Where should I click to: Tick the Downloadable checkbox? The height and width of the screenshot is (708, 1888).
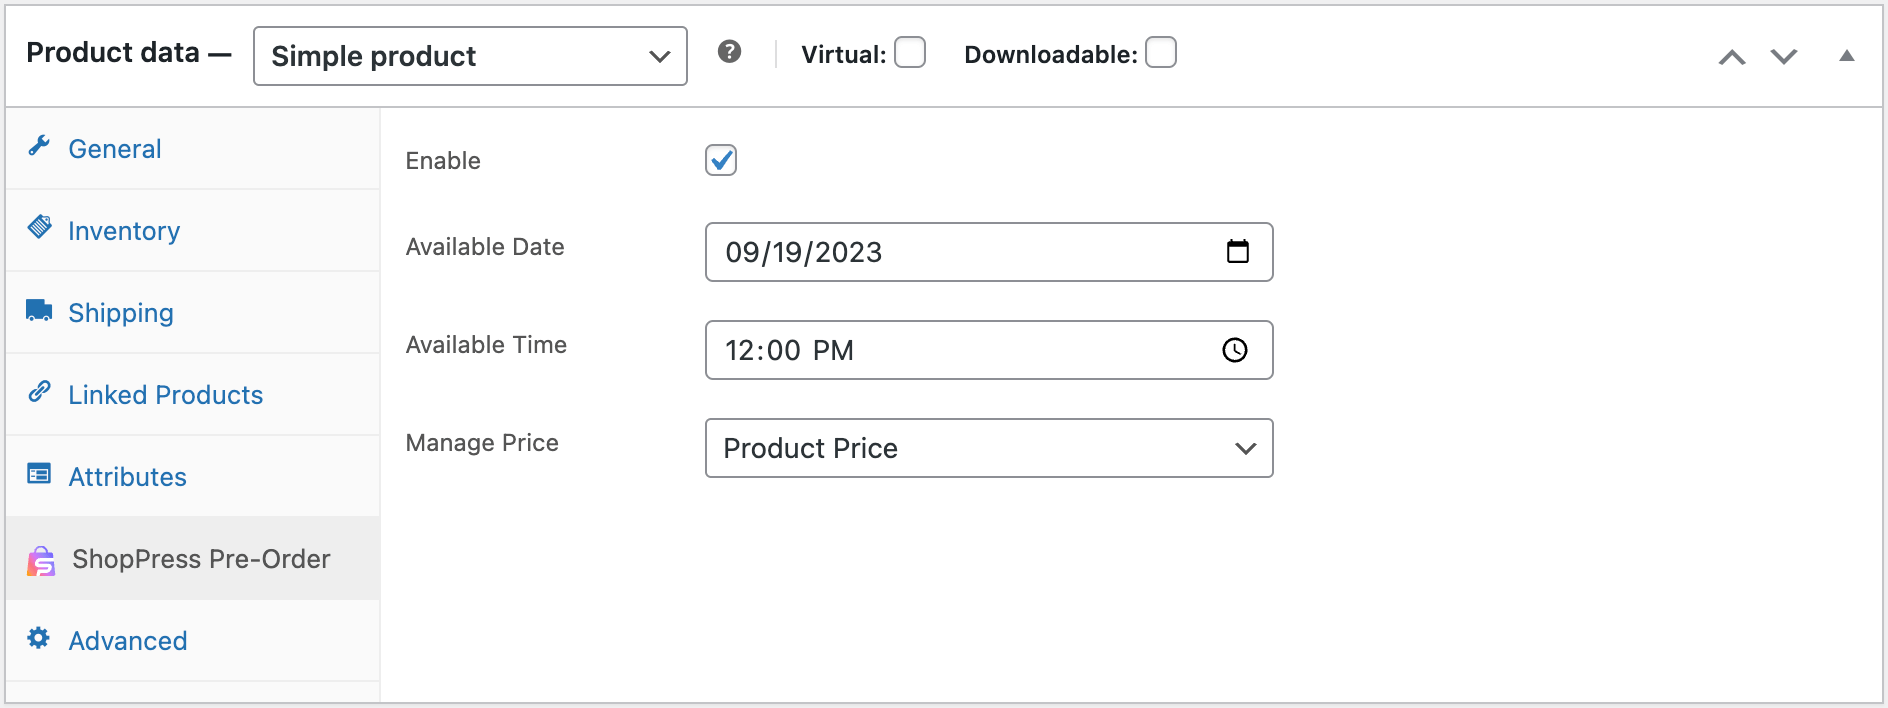pos(1160,52)
